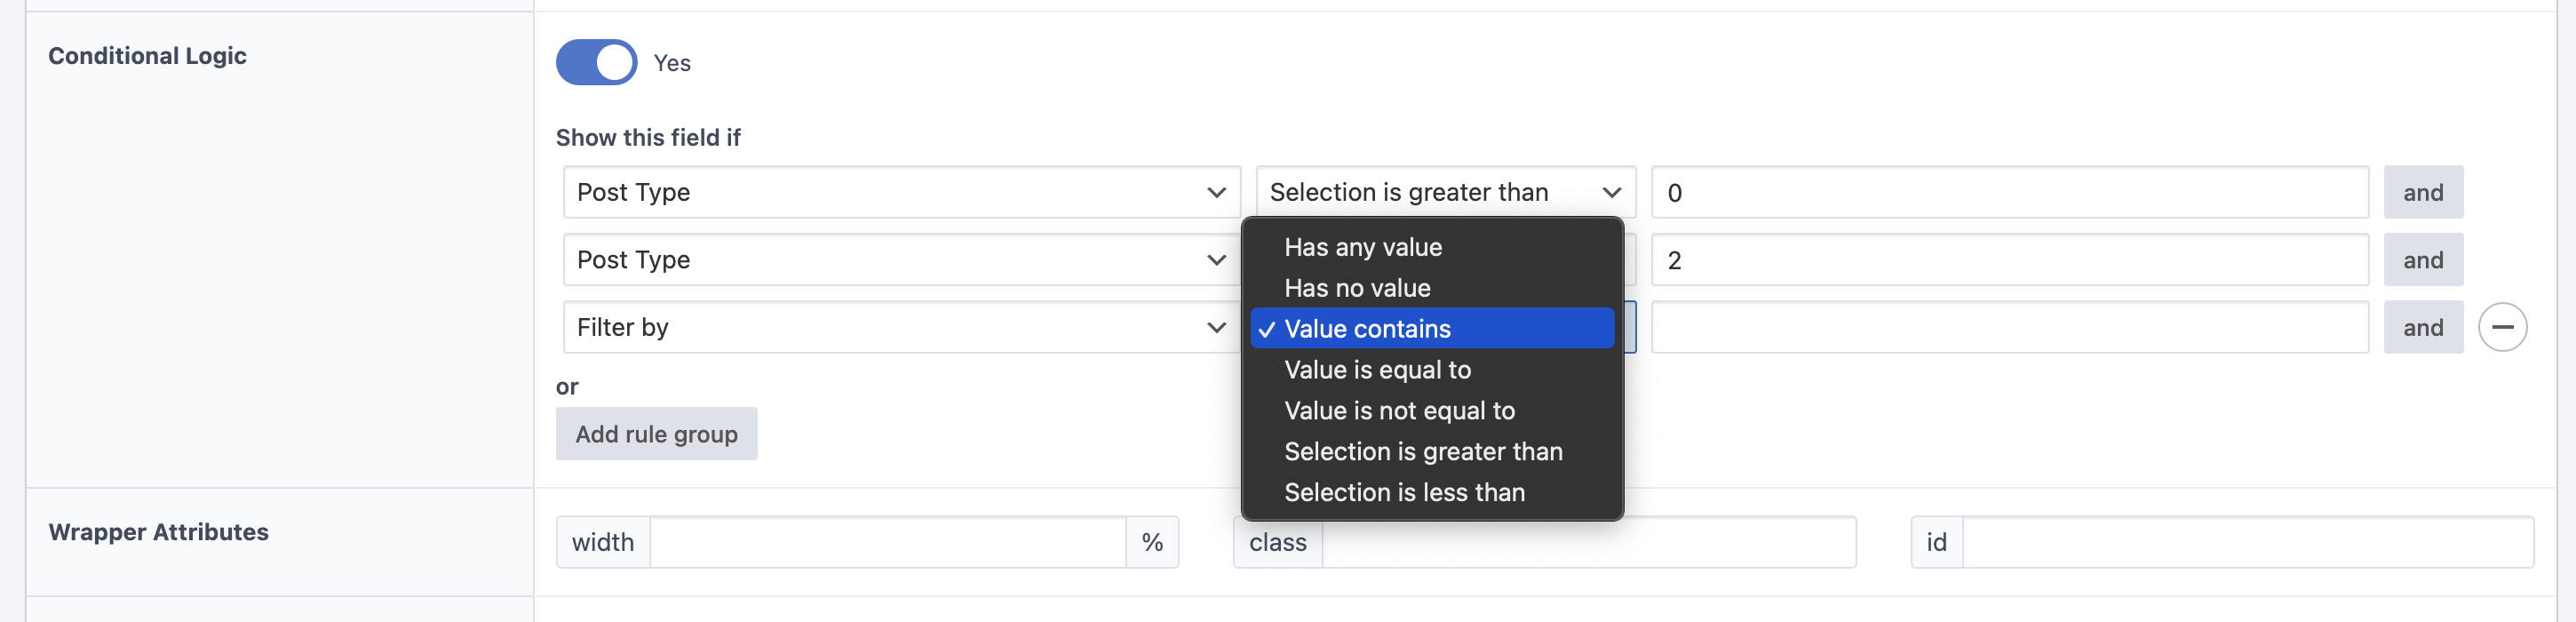This screenshot has width=2576, height=622.
Task: Edit the value '2' in the second rule
Action: 2010,259
